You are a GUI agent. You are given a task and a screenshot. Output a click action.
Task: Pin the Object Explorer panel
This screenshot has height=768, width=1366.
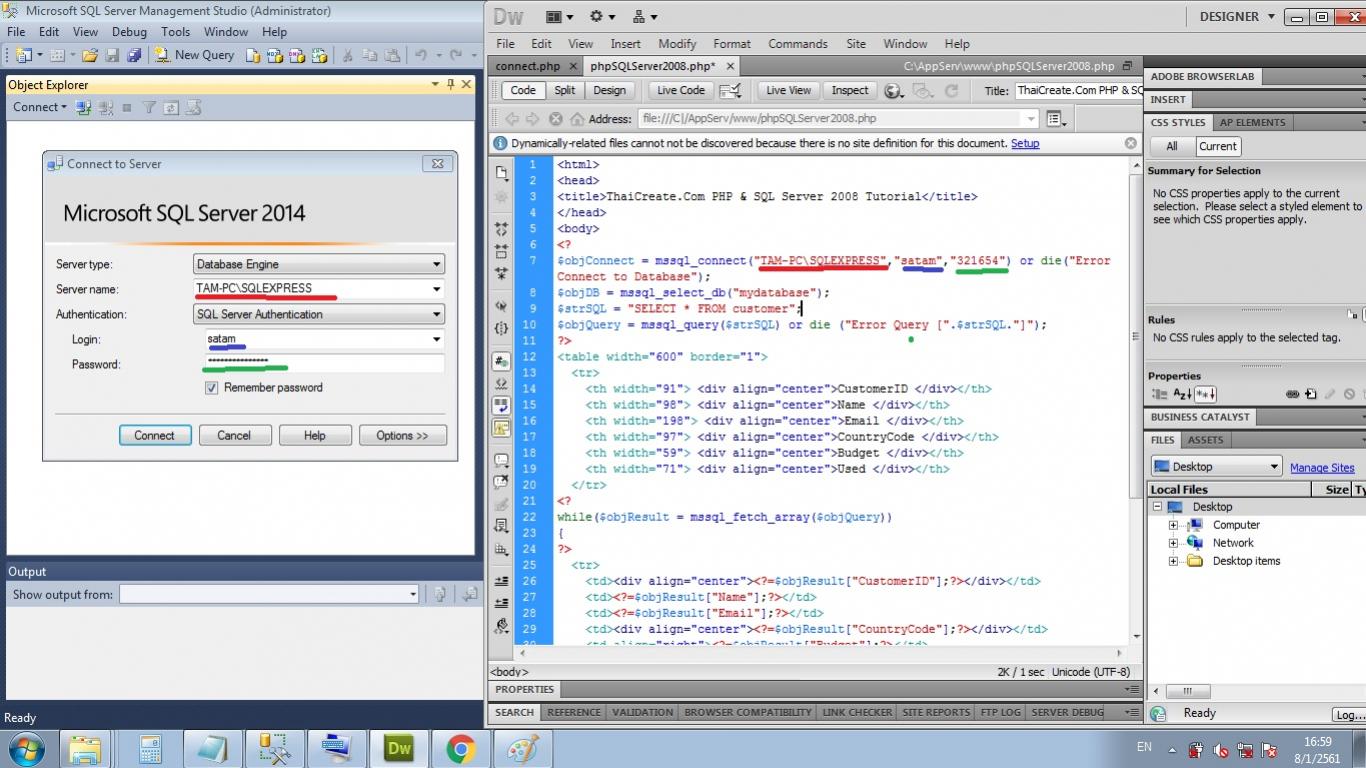pos(451,84)
